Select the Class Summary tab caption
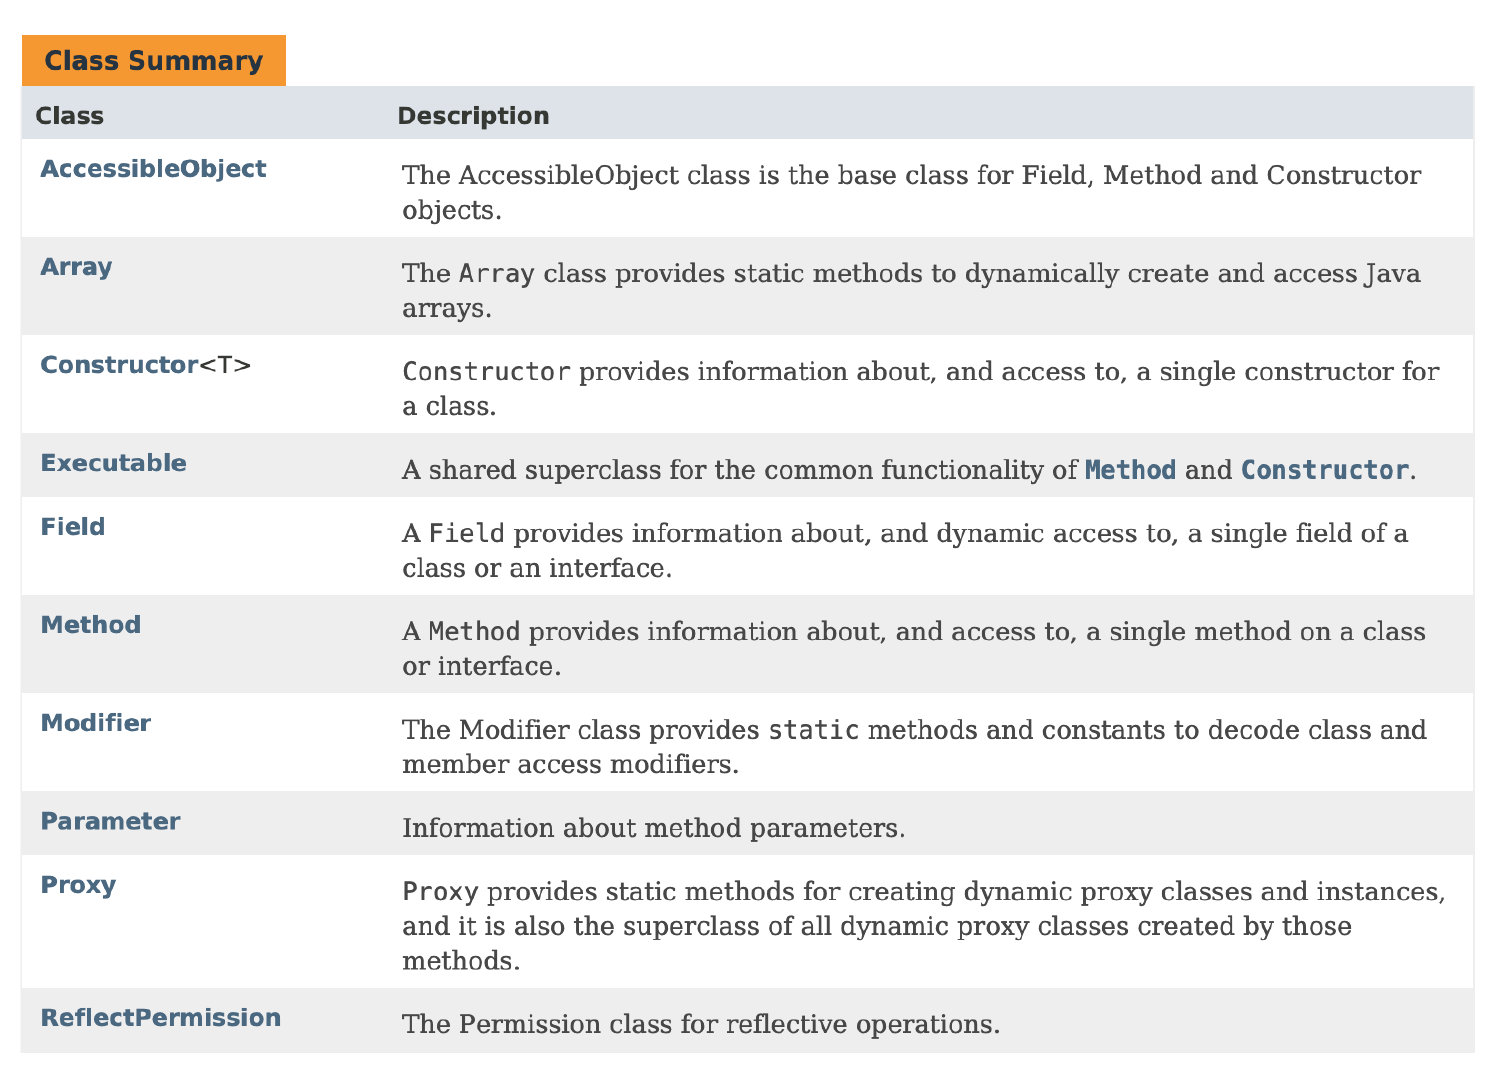The height and width of the screenshot is (1080, 1502). (154, 60)
